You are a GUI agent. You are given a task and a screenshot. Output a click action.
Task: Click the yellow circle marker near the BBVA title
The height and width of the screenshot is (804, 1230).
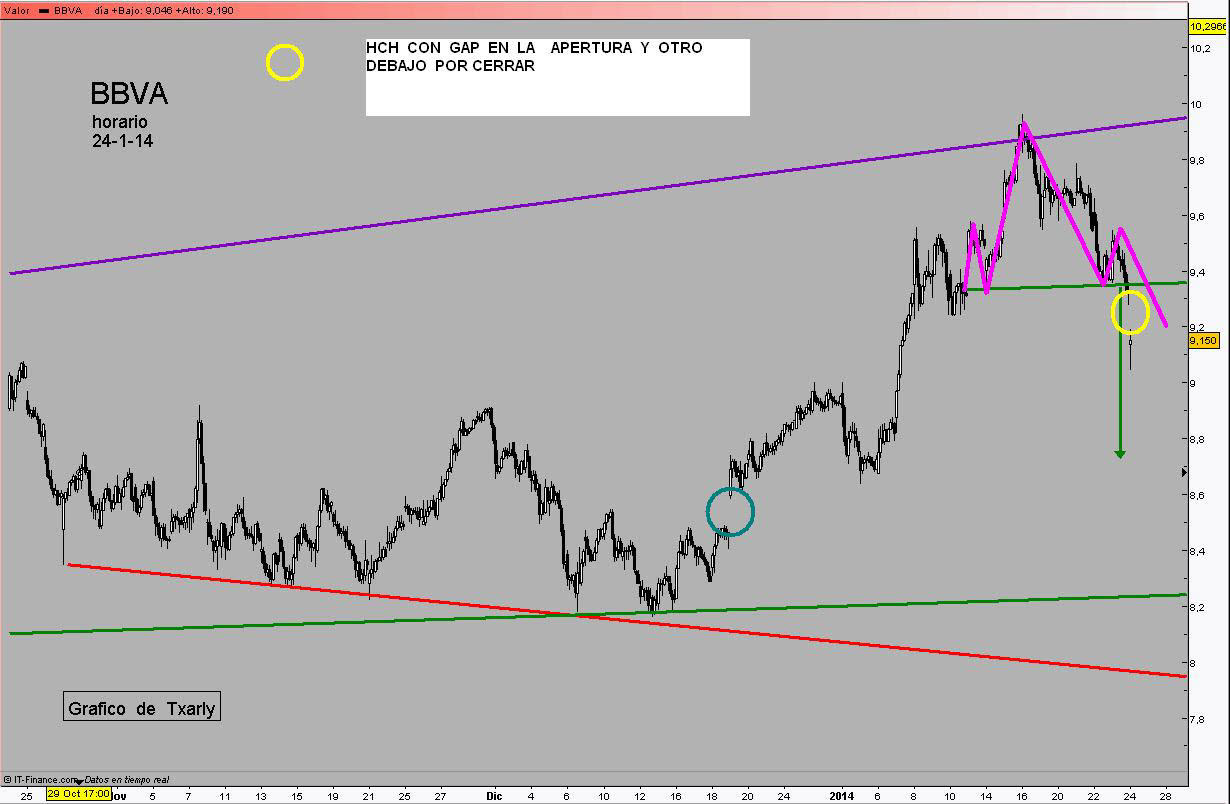[284, 63]
